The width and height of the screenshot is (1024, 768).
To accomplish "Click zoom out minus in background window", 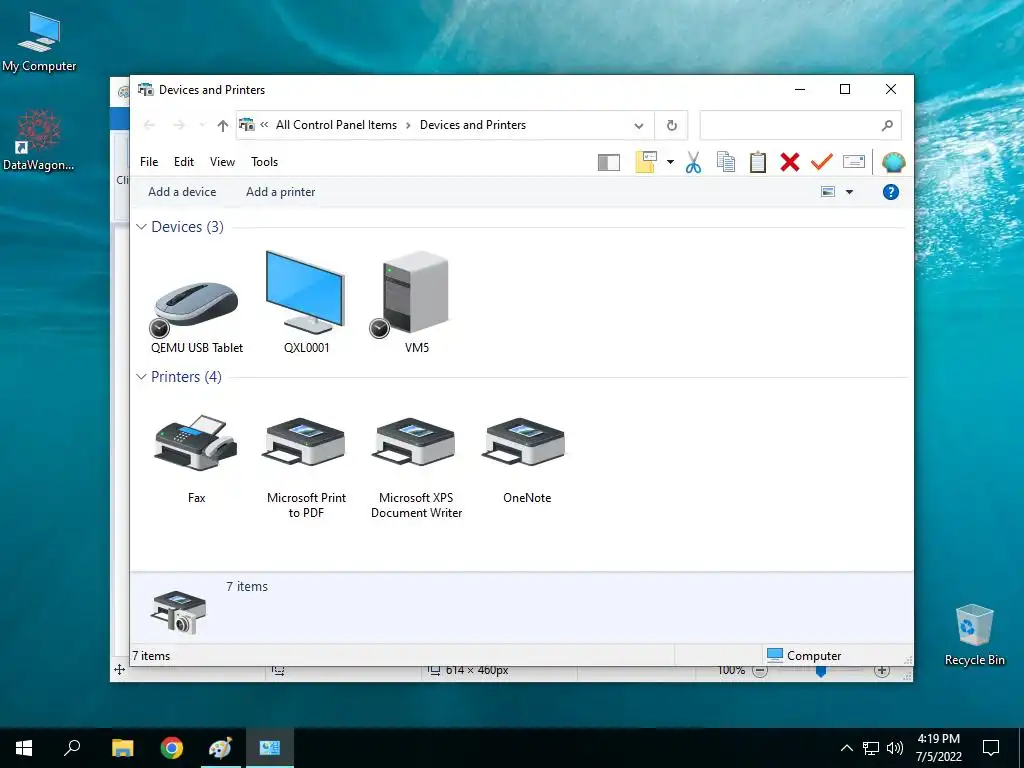I will tap(760, 671).
